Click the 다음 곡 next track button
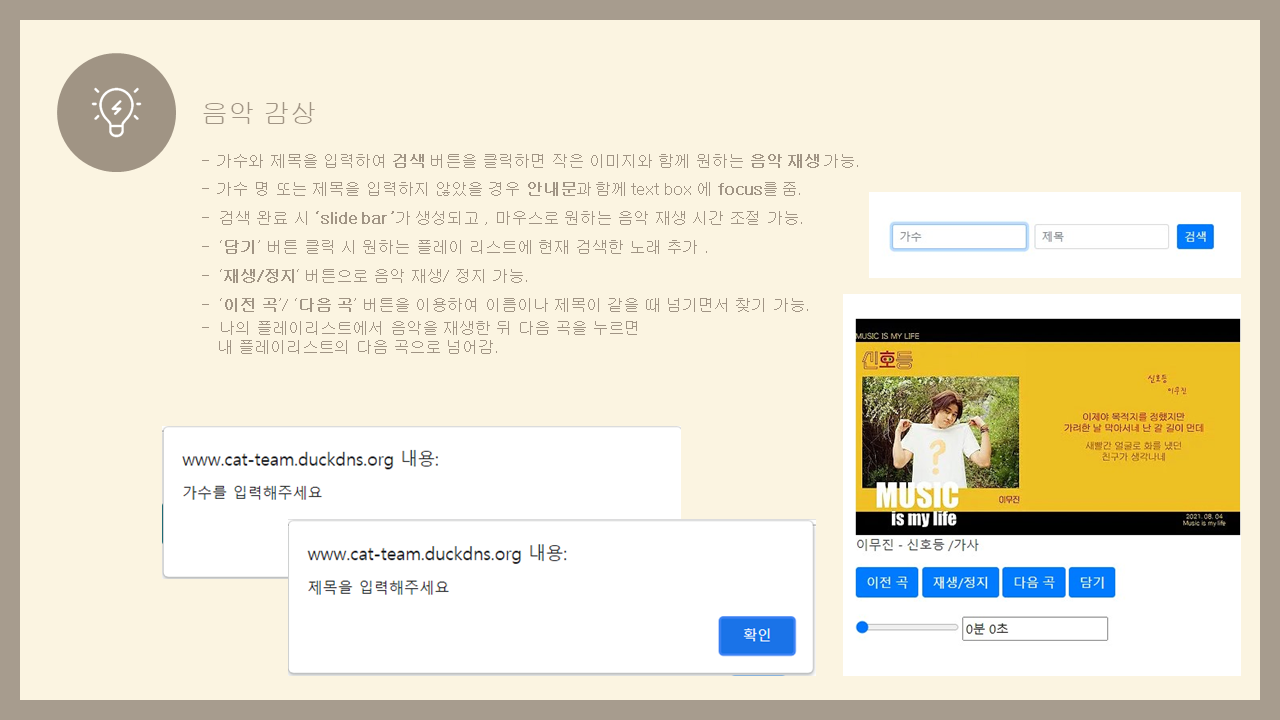Viewport: 1280px width, 720px height. point(1033,582)
